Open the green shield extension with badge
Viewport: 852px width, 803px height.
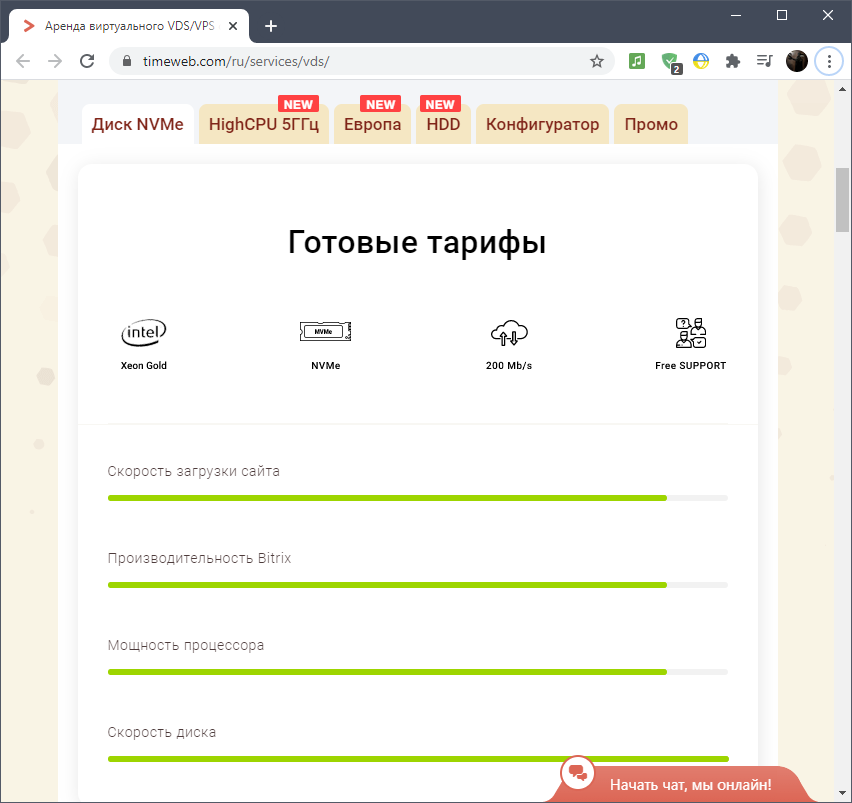click(670, 61)
